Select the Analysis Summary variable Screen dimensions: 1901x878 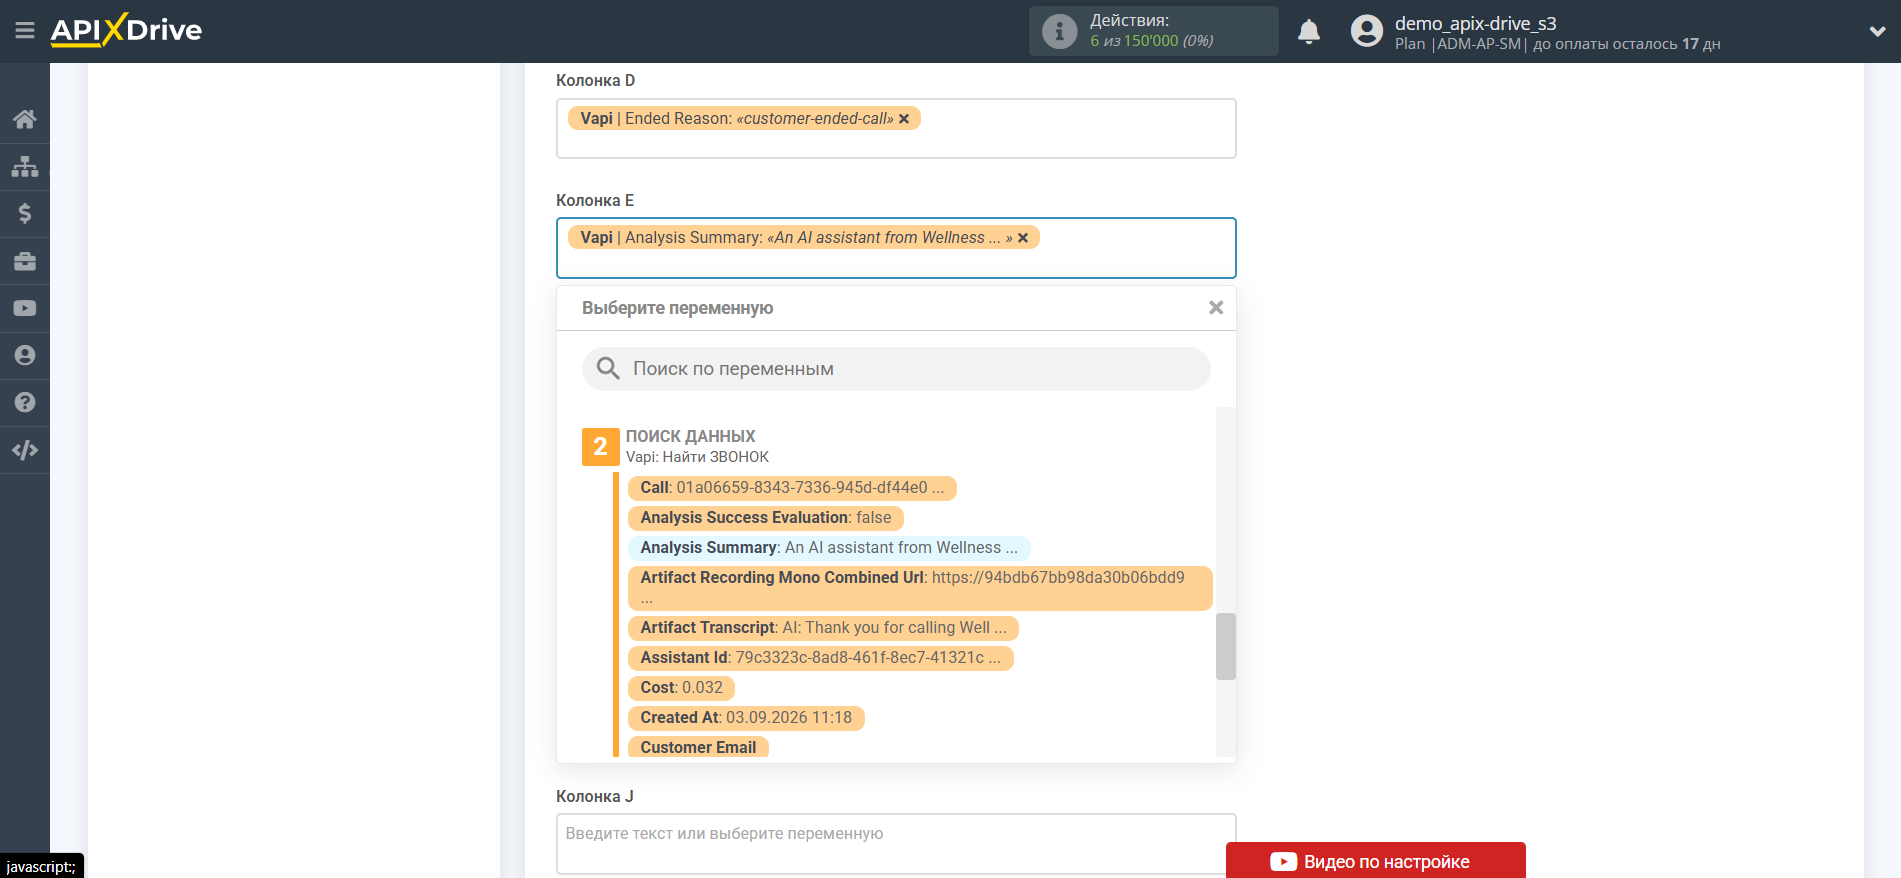[829, 548]
